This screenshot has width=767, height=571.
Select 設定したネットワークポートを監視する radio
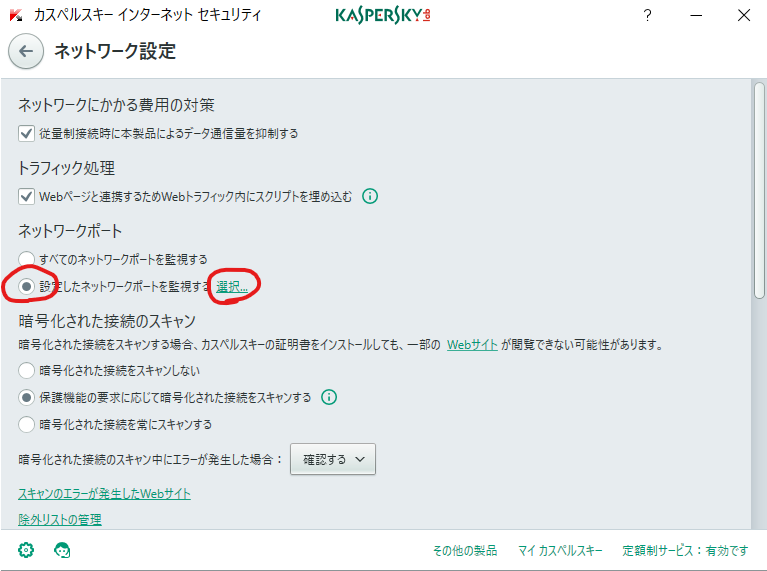[x=26, y=286]
